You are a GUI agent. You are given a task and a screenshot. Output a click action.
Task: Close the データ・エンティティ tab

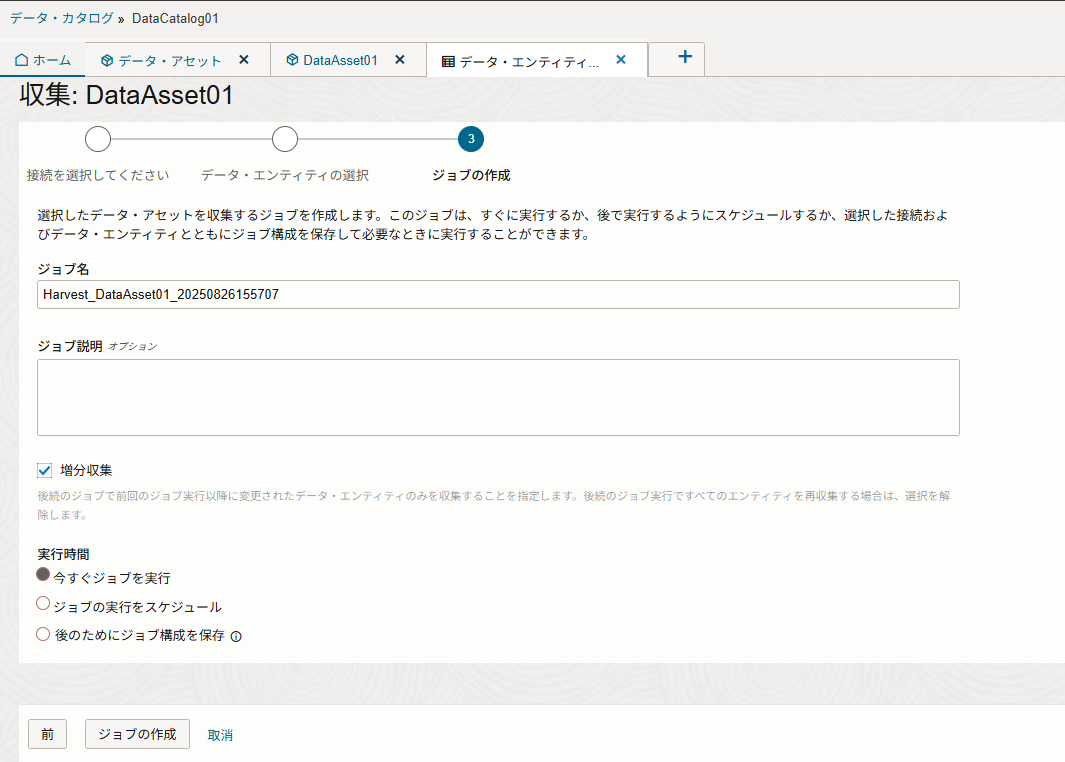[x=621, y=60]
